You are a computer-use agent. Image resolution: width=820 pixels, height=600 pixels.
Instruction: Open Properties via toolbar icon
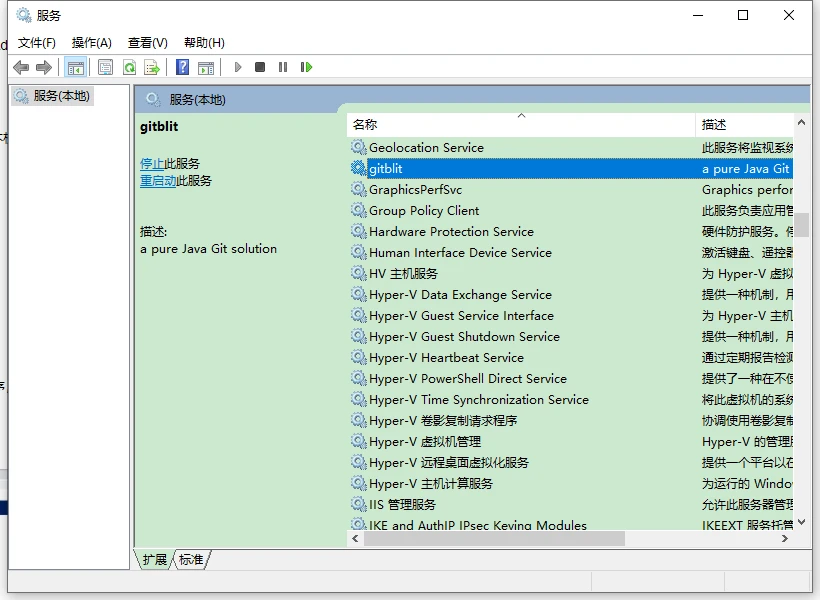click(x=105, y=67)
